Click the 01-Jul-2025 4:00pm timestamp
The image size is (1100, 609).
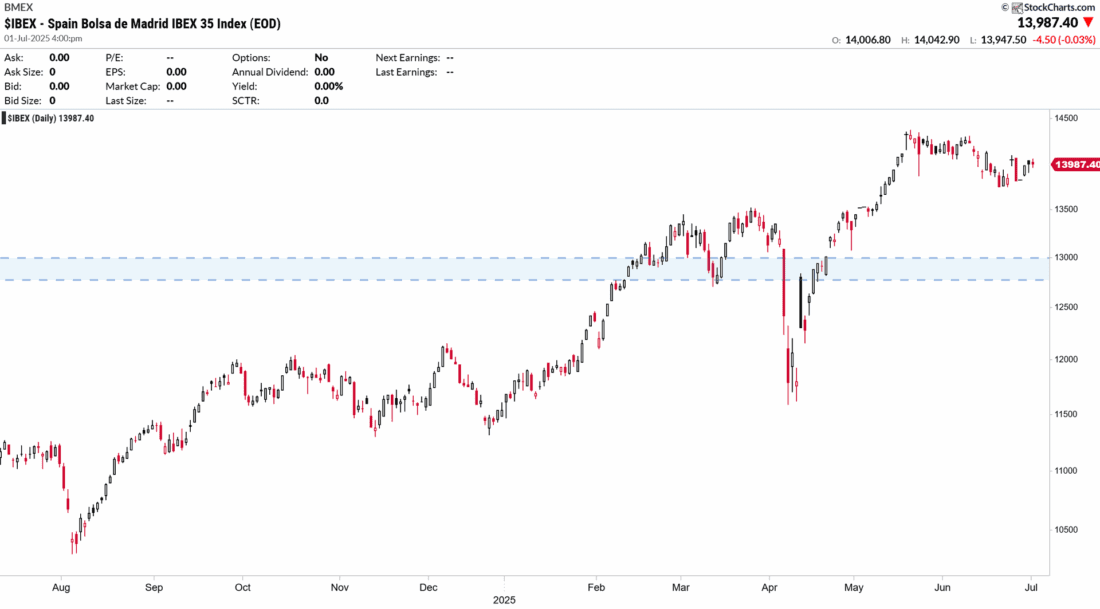[43, 39]
